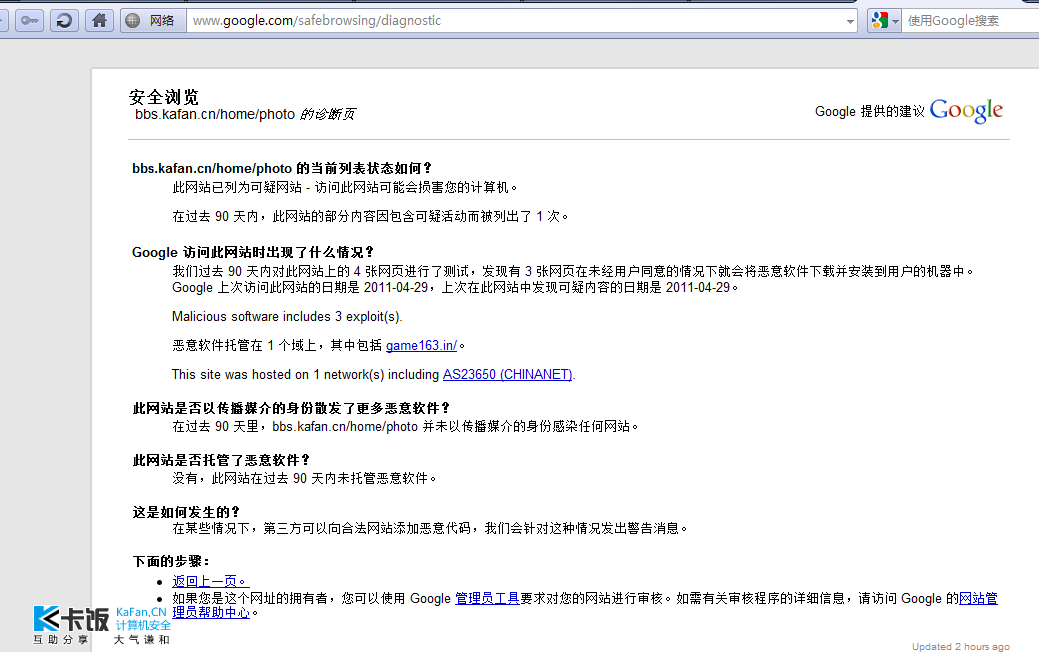
Task: Open the AS23650 (CHINANET) link
Action: [x=508, y=374]
